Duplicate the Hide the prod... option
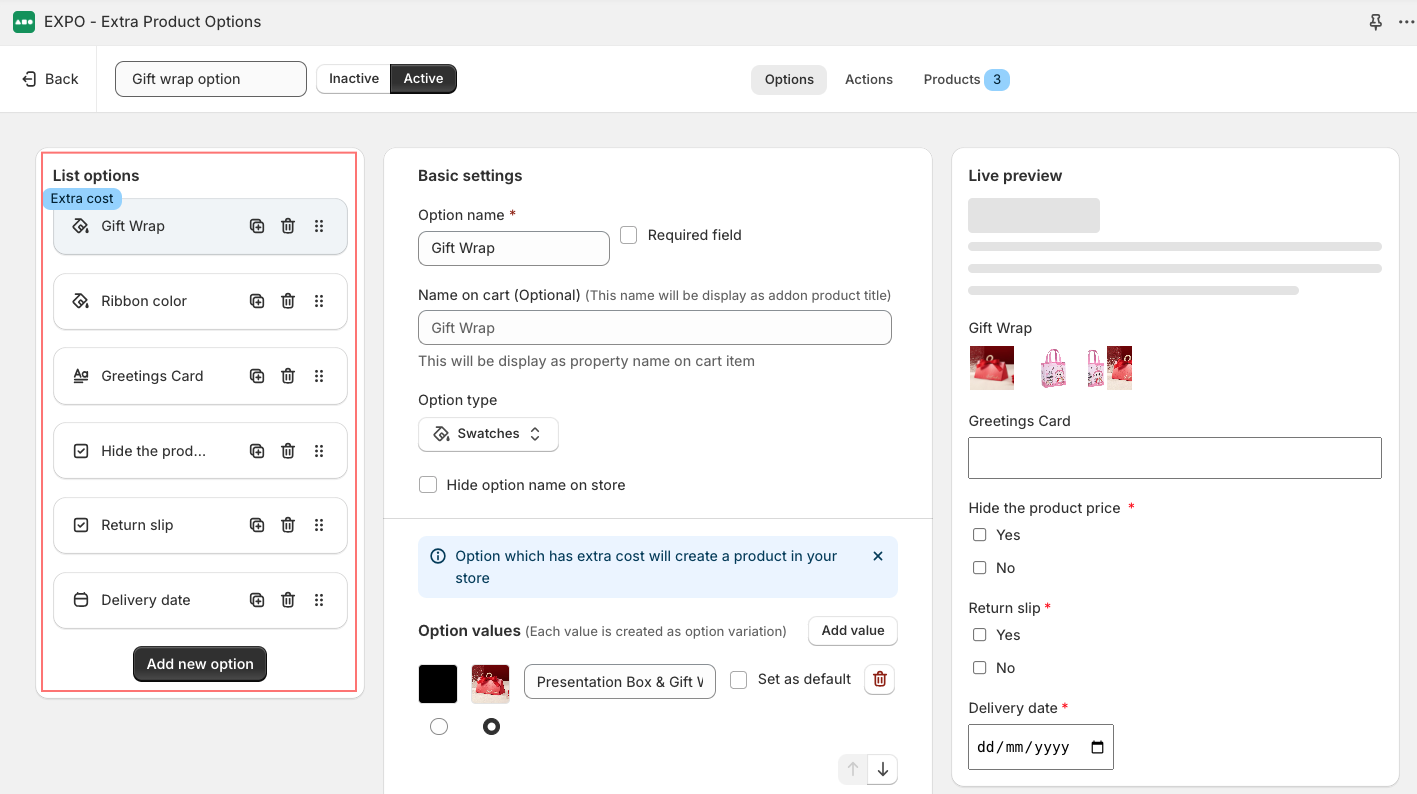 [257, 451]
